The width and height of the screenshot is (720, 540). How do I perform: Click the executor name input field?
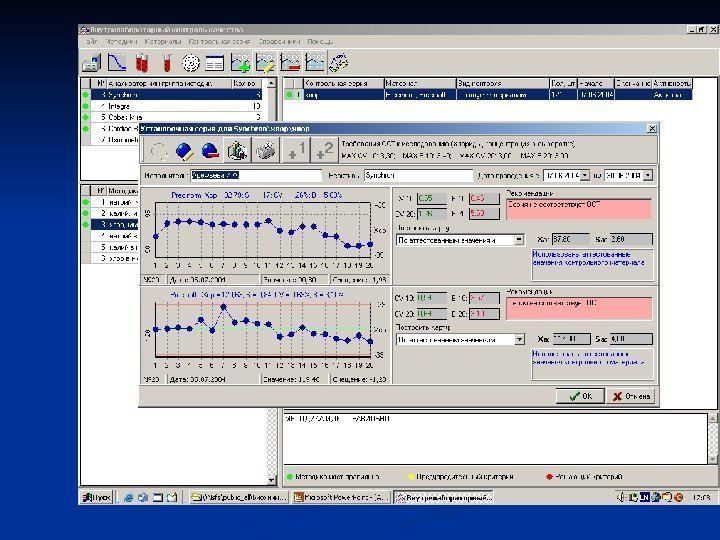[256, 175]
